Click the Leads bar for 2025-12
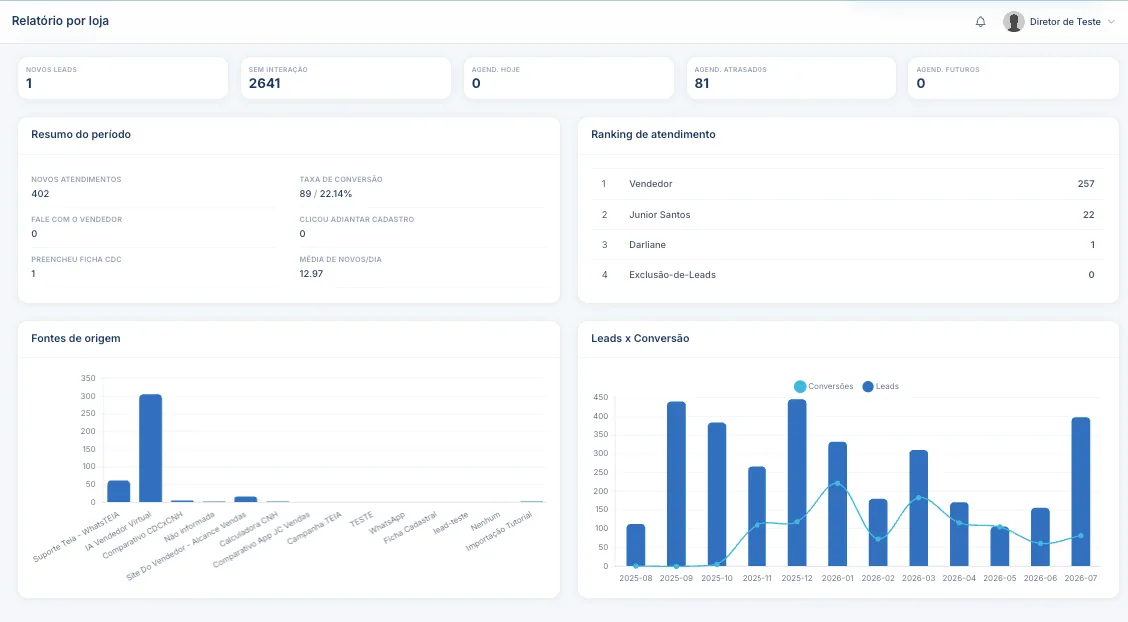This screenshot has width=1128, height=622. 797,482
